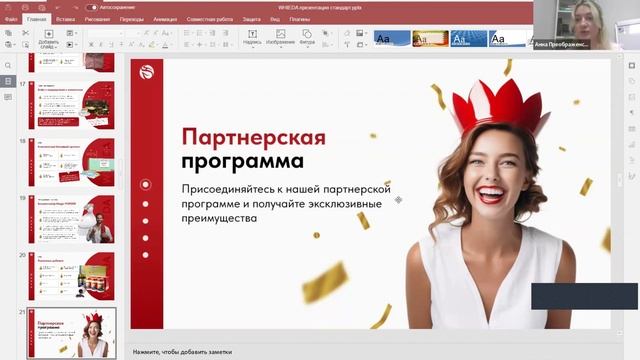Click the increase indent icon
The image size is (640, 360).
pos(225,33)
